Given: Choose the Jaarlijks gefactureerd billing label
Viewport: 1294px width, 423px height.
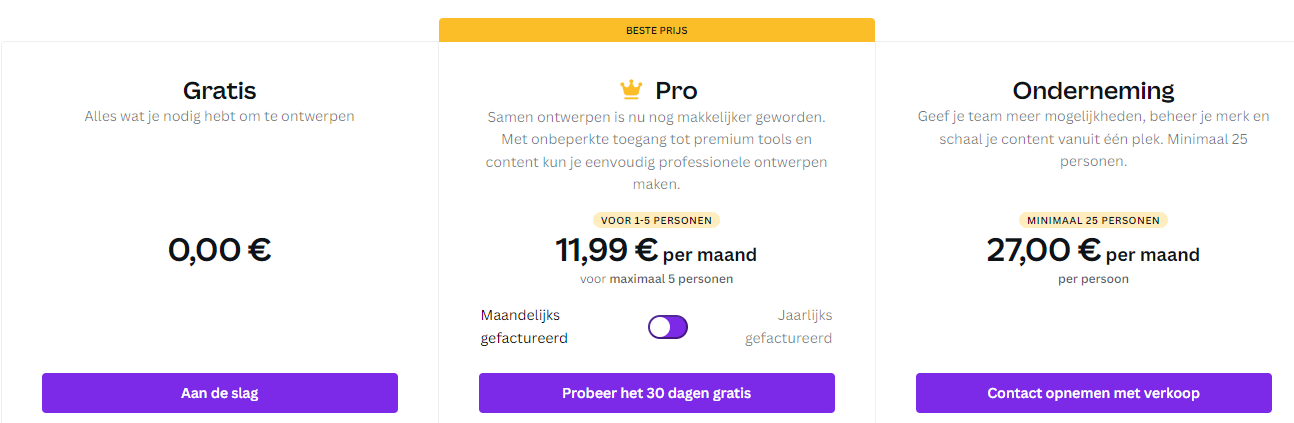Looking at the screenshot, I should click(x=788, y=327).
